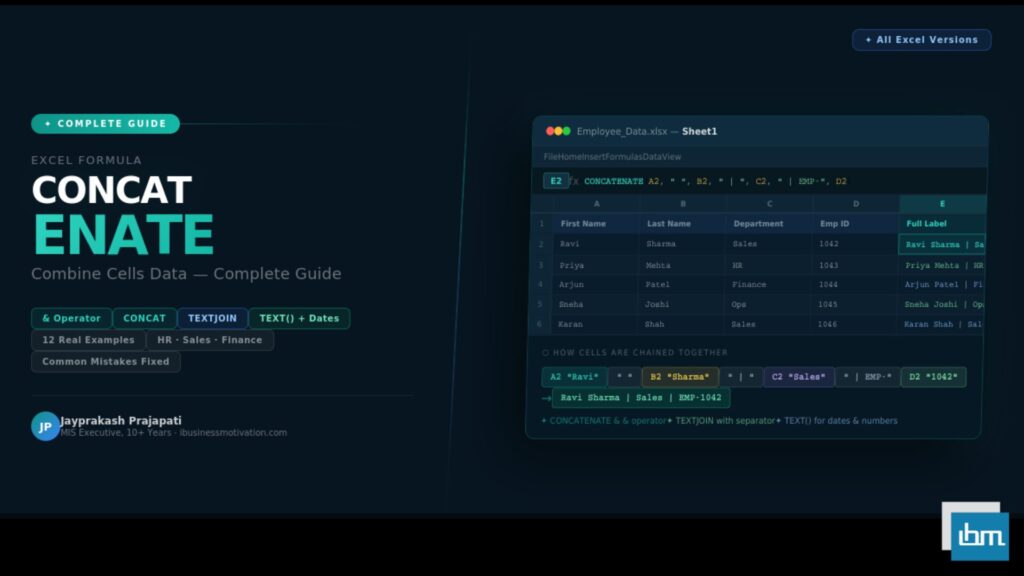Select the Sneha first name cell
The width and height of the screenshot is (1024, 576).
click(596, 304)
